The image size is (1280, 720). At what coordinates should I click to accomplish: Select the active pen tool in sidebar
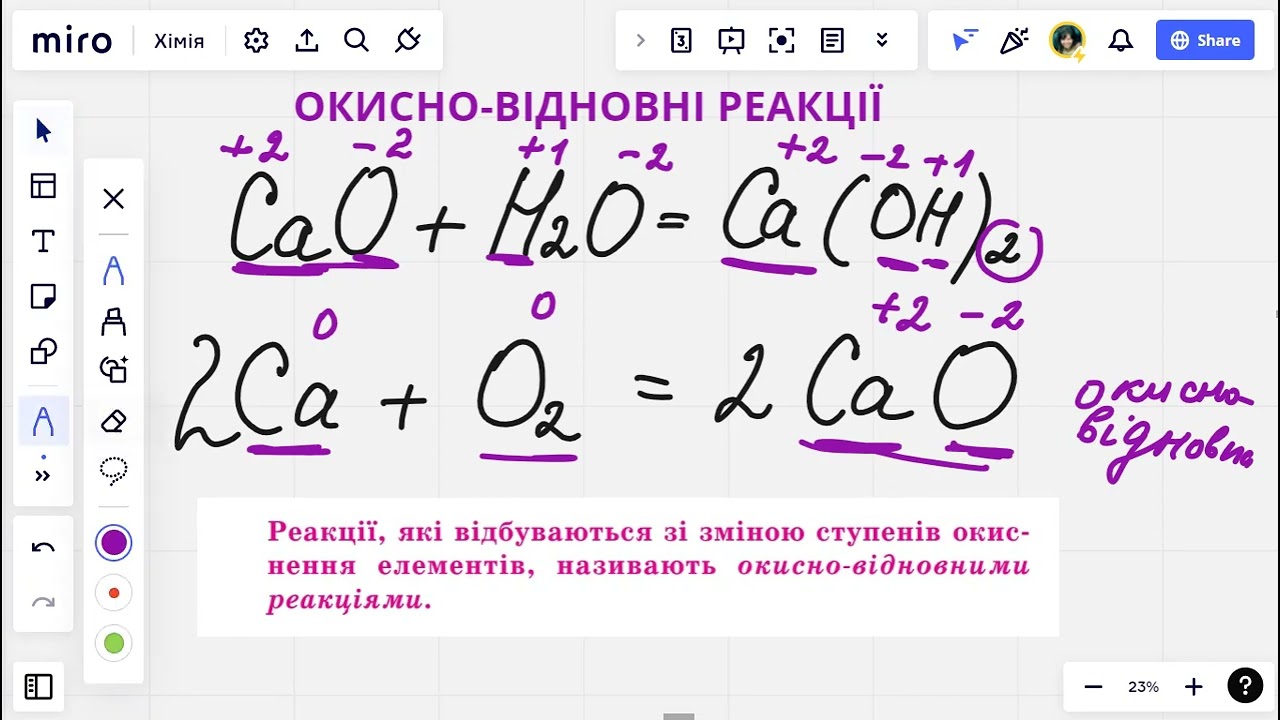(43, 422)
